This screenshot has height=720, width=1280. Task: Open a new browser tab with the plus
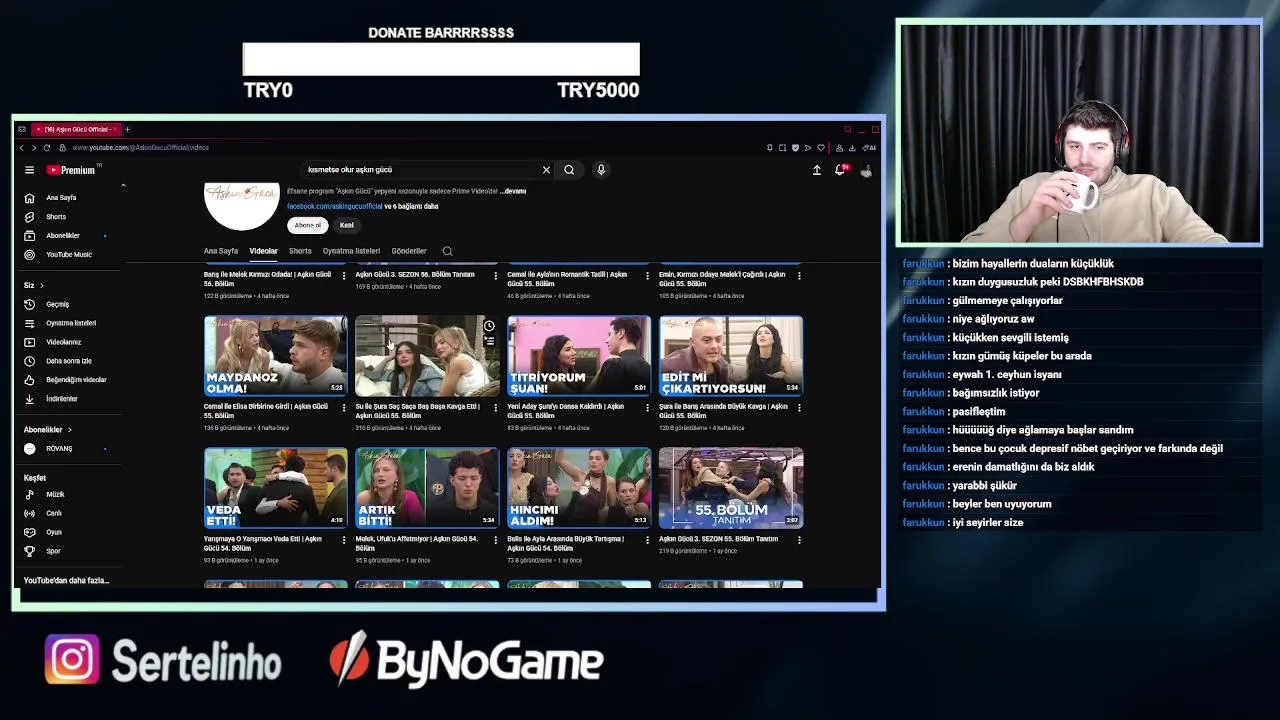127,129
